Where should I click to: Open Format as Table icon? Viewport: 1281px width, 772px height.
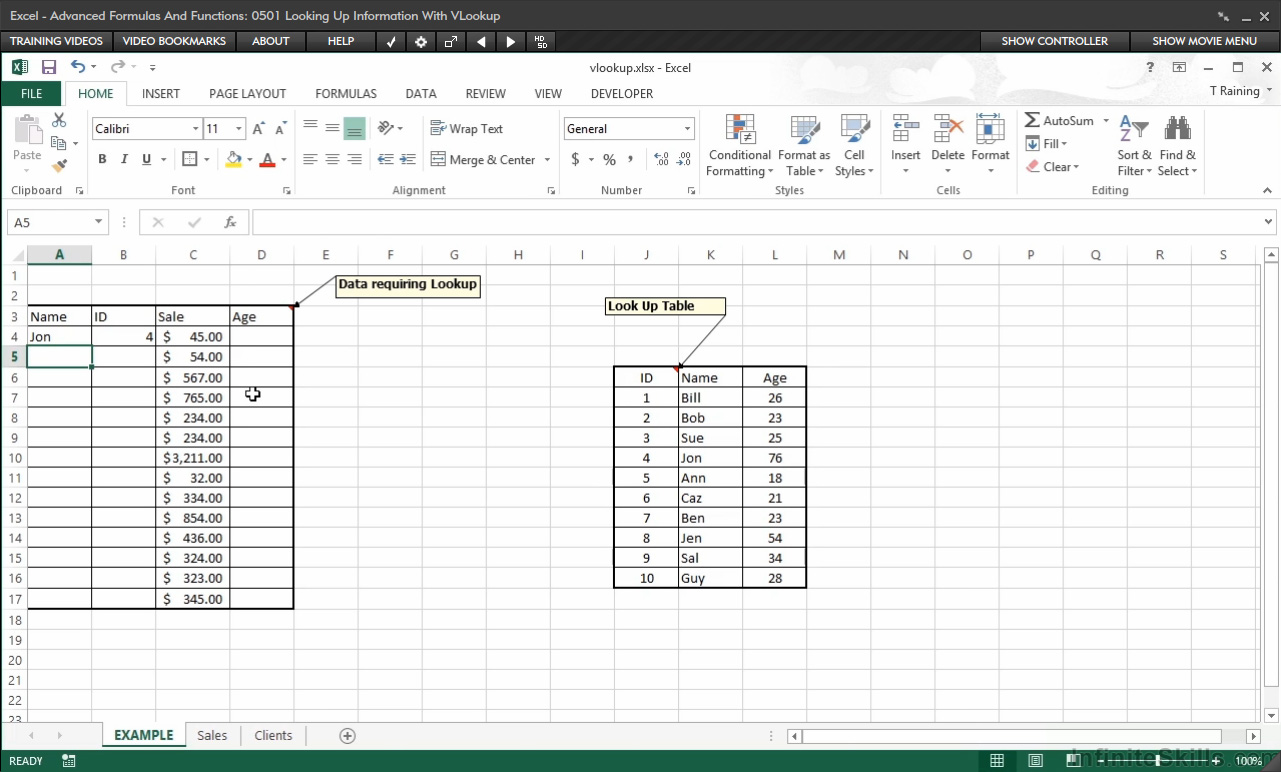[805, 130]
